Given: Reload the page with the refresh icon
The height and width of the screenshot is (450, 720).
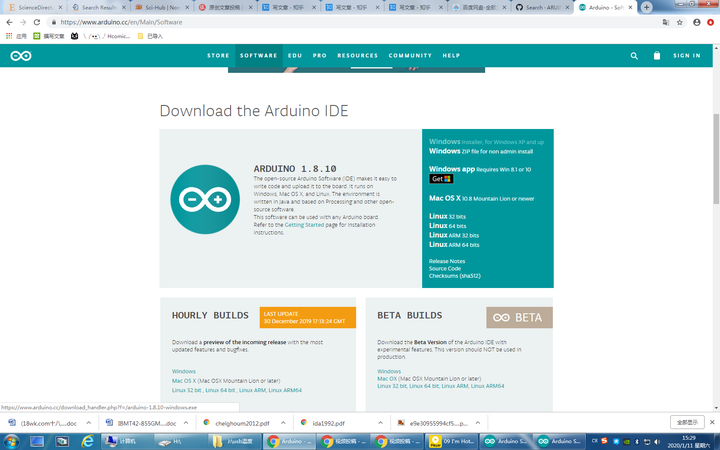Looking at the screenshot, I should 37,22.
